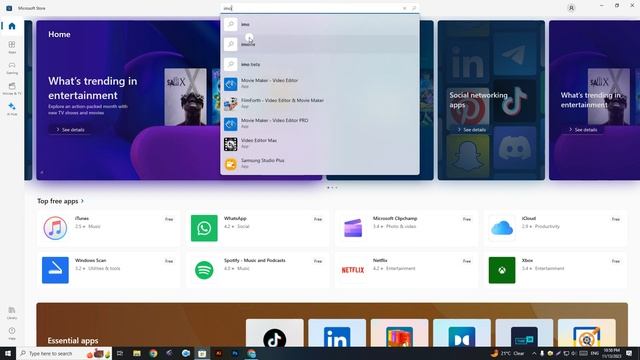The image size is (640, 360).
Task: Open the Xbox app card
Action: tap(555, 270)
